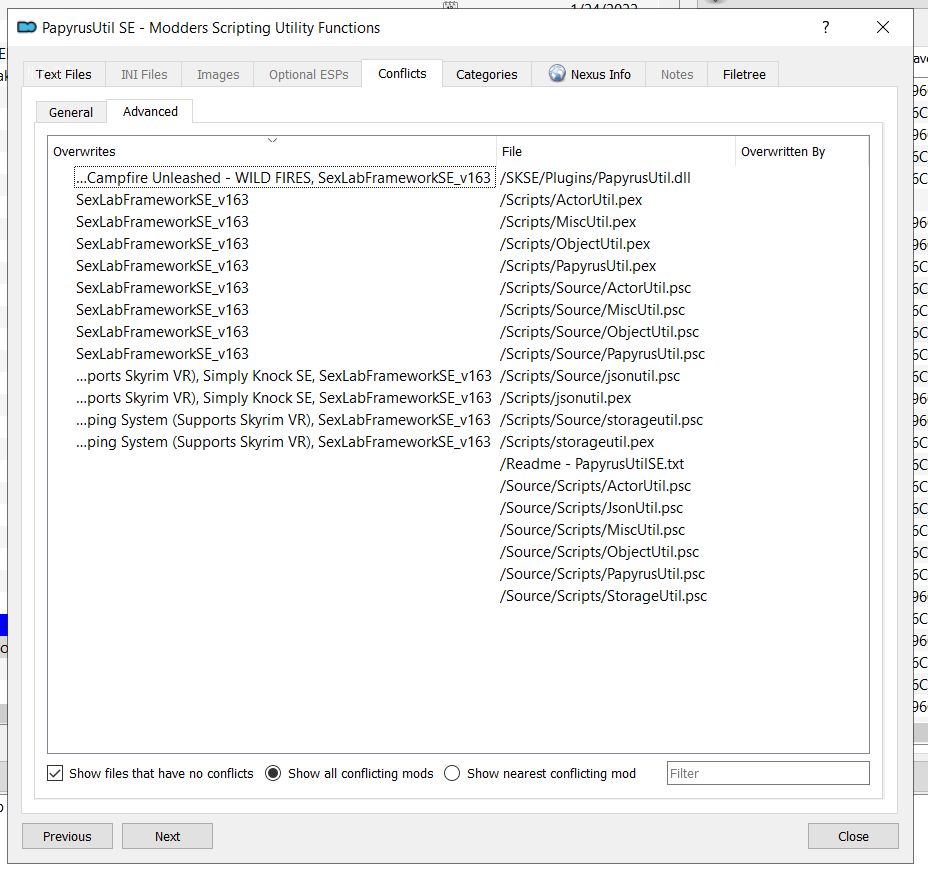Select the Conflicts tab
Viewport: 928px width, 872px height.
402,73
